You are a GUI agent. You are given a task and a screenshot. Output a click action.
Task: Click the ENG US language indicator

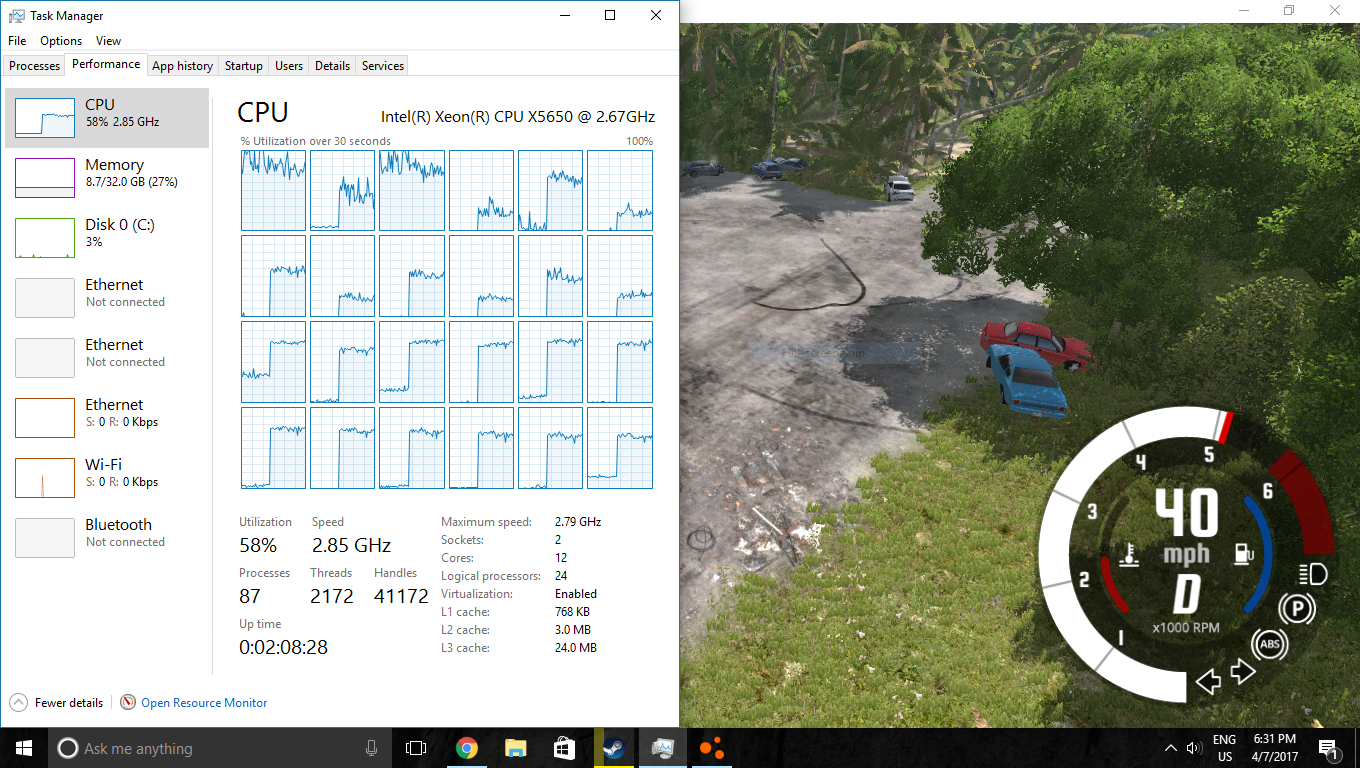click(x=1225, y=748)
